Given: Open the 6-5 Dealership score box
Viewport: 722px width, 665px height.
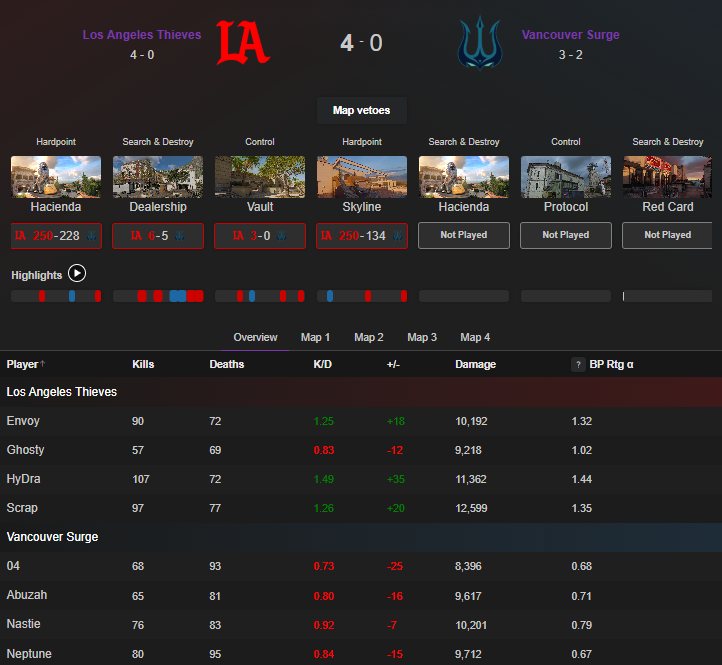Looking at the screenshot, I should pyautogui.click(x=158, y=236).
